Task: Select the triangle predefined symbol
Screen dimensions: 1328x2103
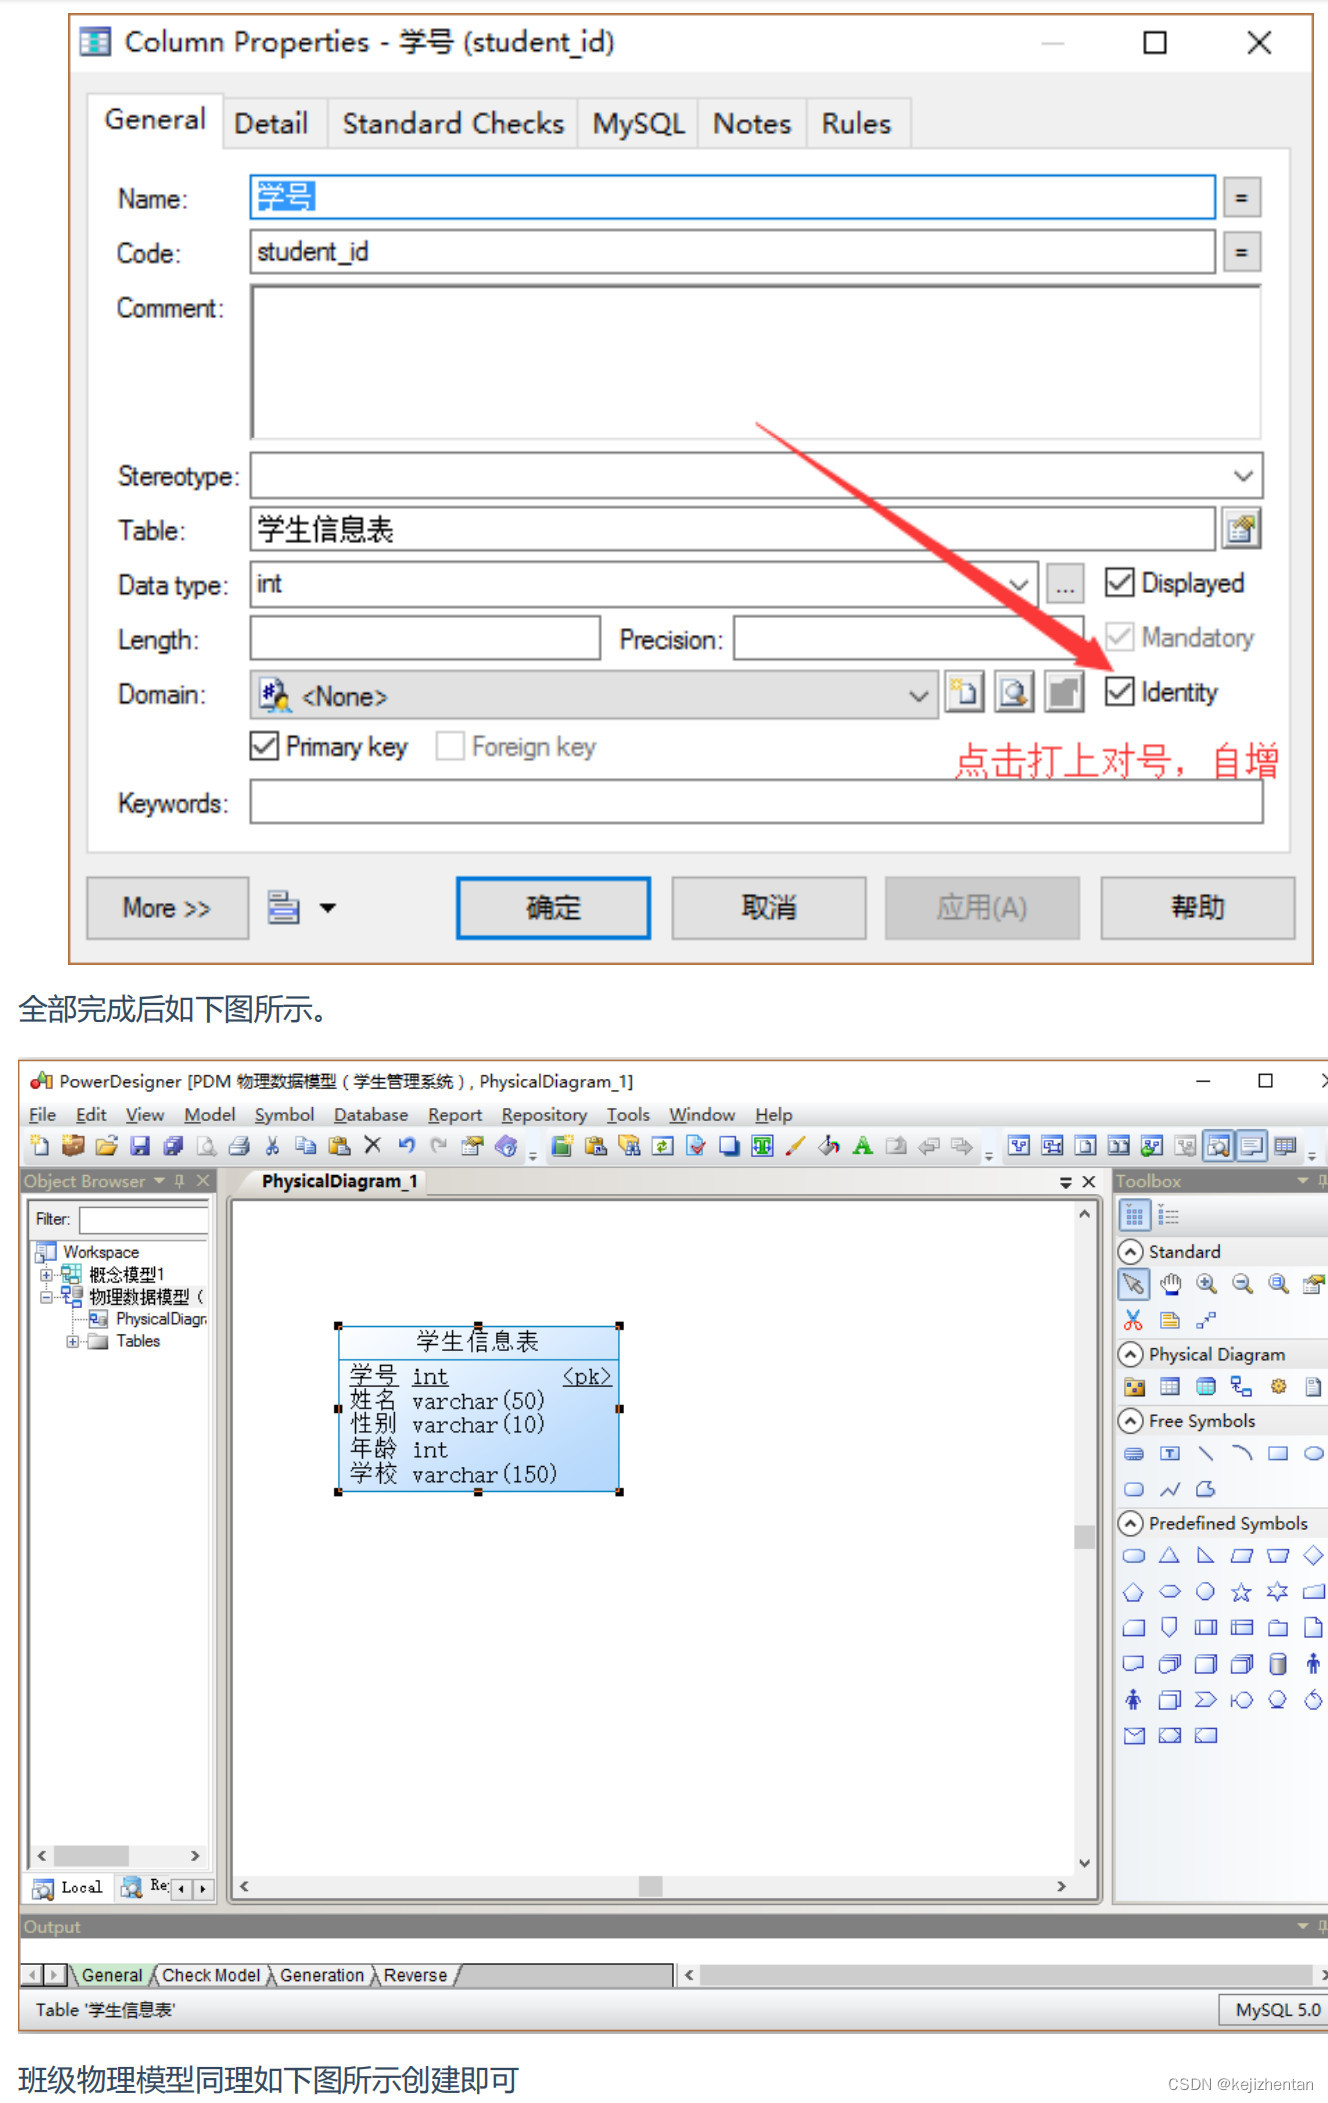Action: pos(1170,1556)
